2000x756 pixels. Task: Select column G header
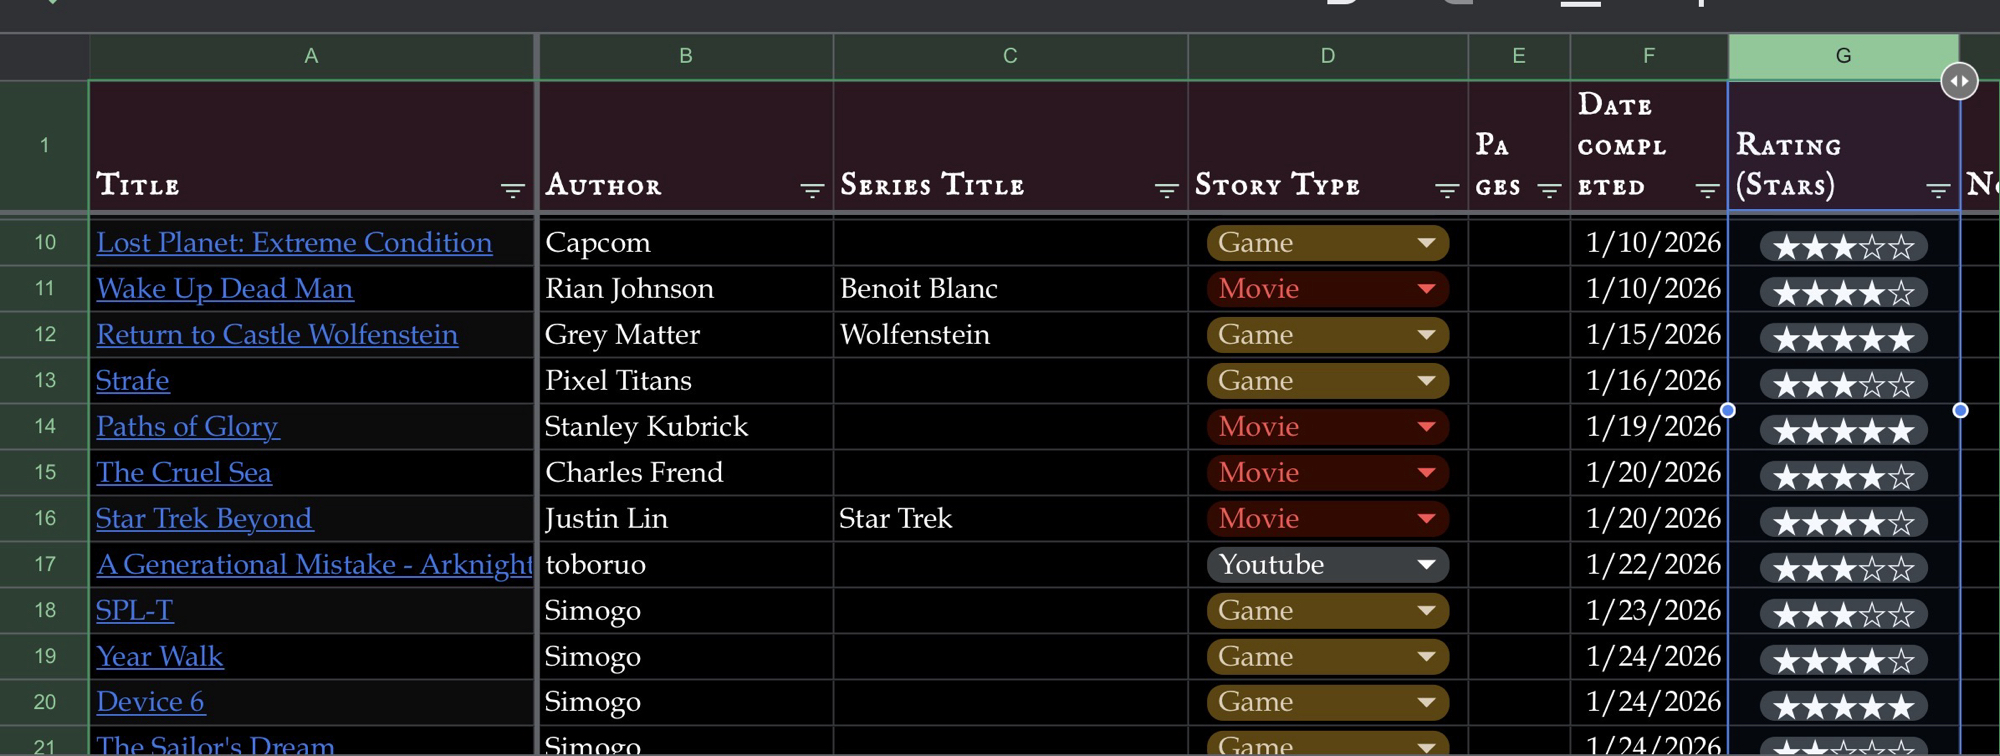(1842, 56)
